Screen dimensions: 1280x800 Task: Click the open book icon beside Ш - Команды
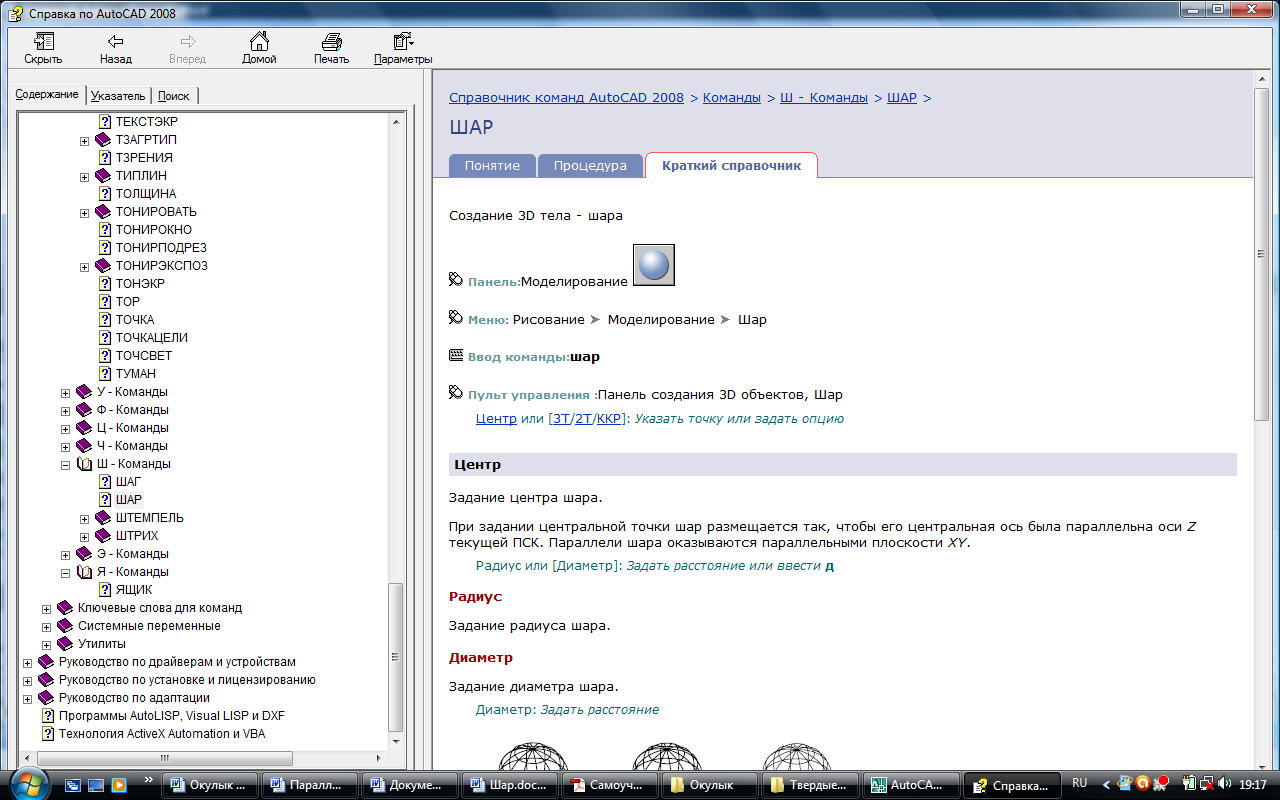point(84,464)
